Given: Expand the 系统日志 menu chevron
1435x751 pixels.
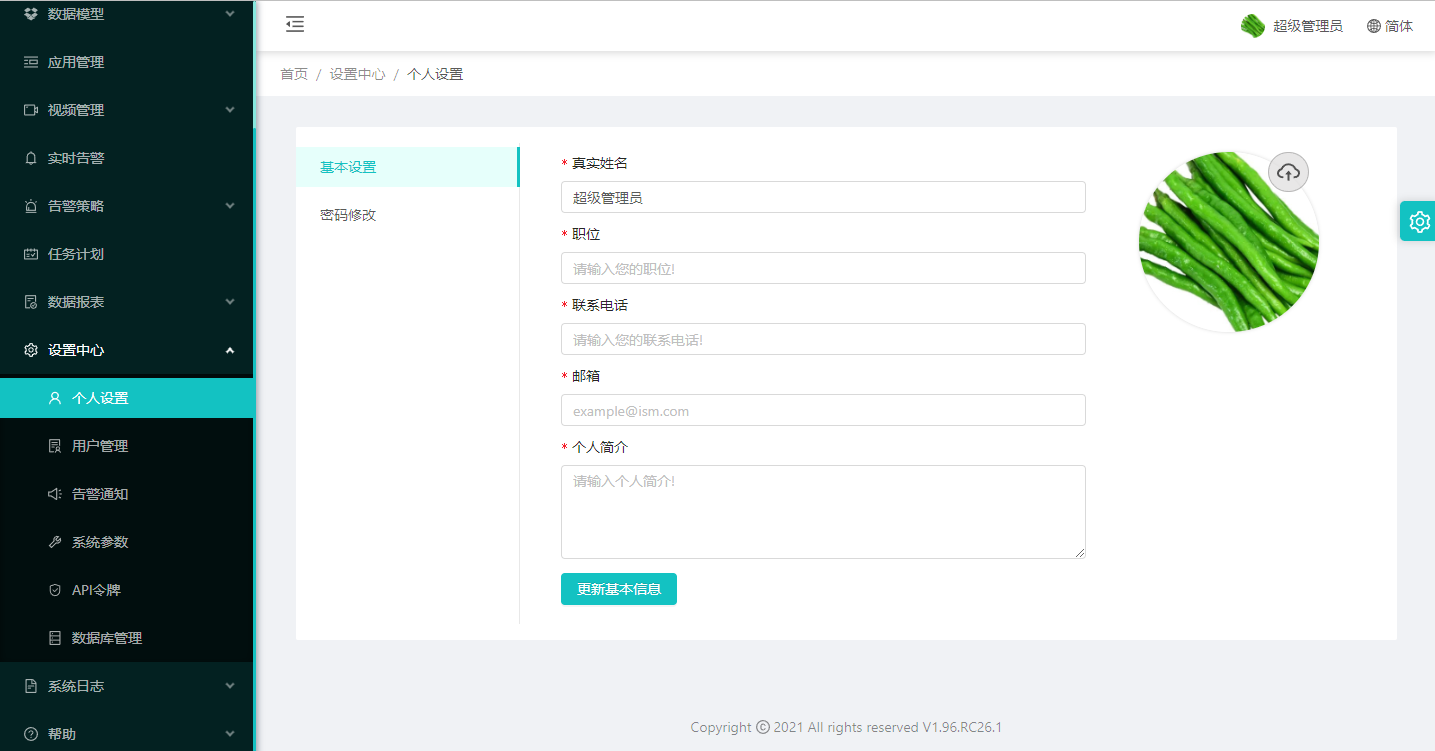Looking at the screenshot, I should [230, 686].
